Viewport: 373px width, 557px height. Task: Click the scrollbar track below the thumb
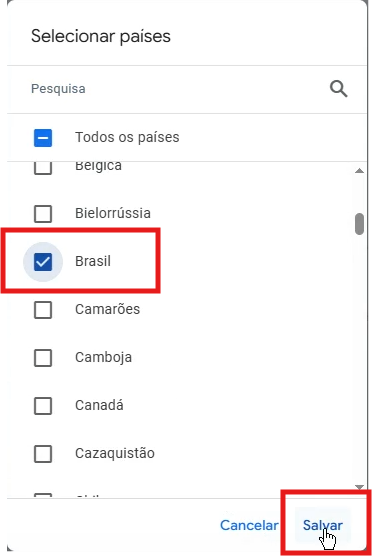coord(360,359)
